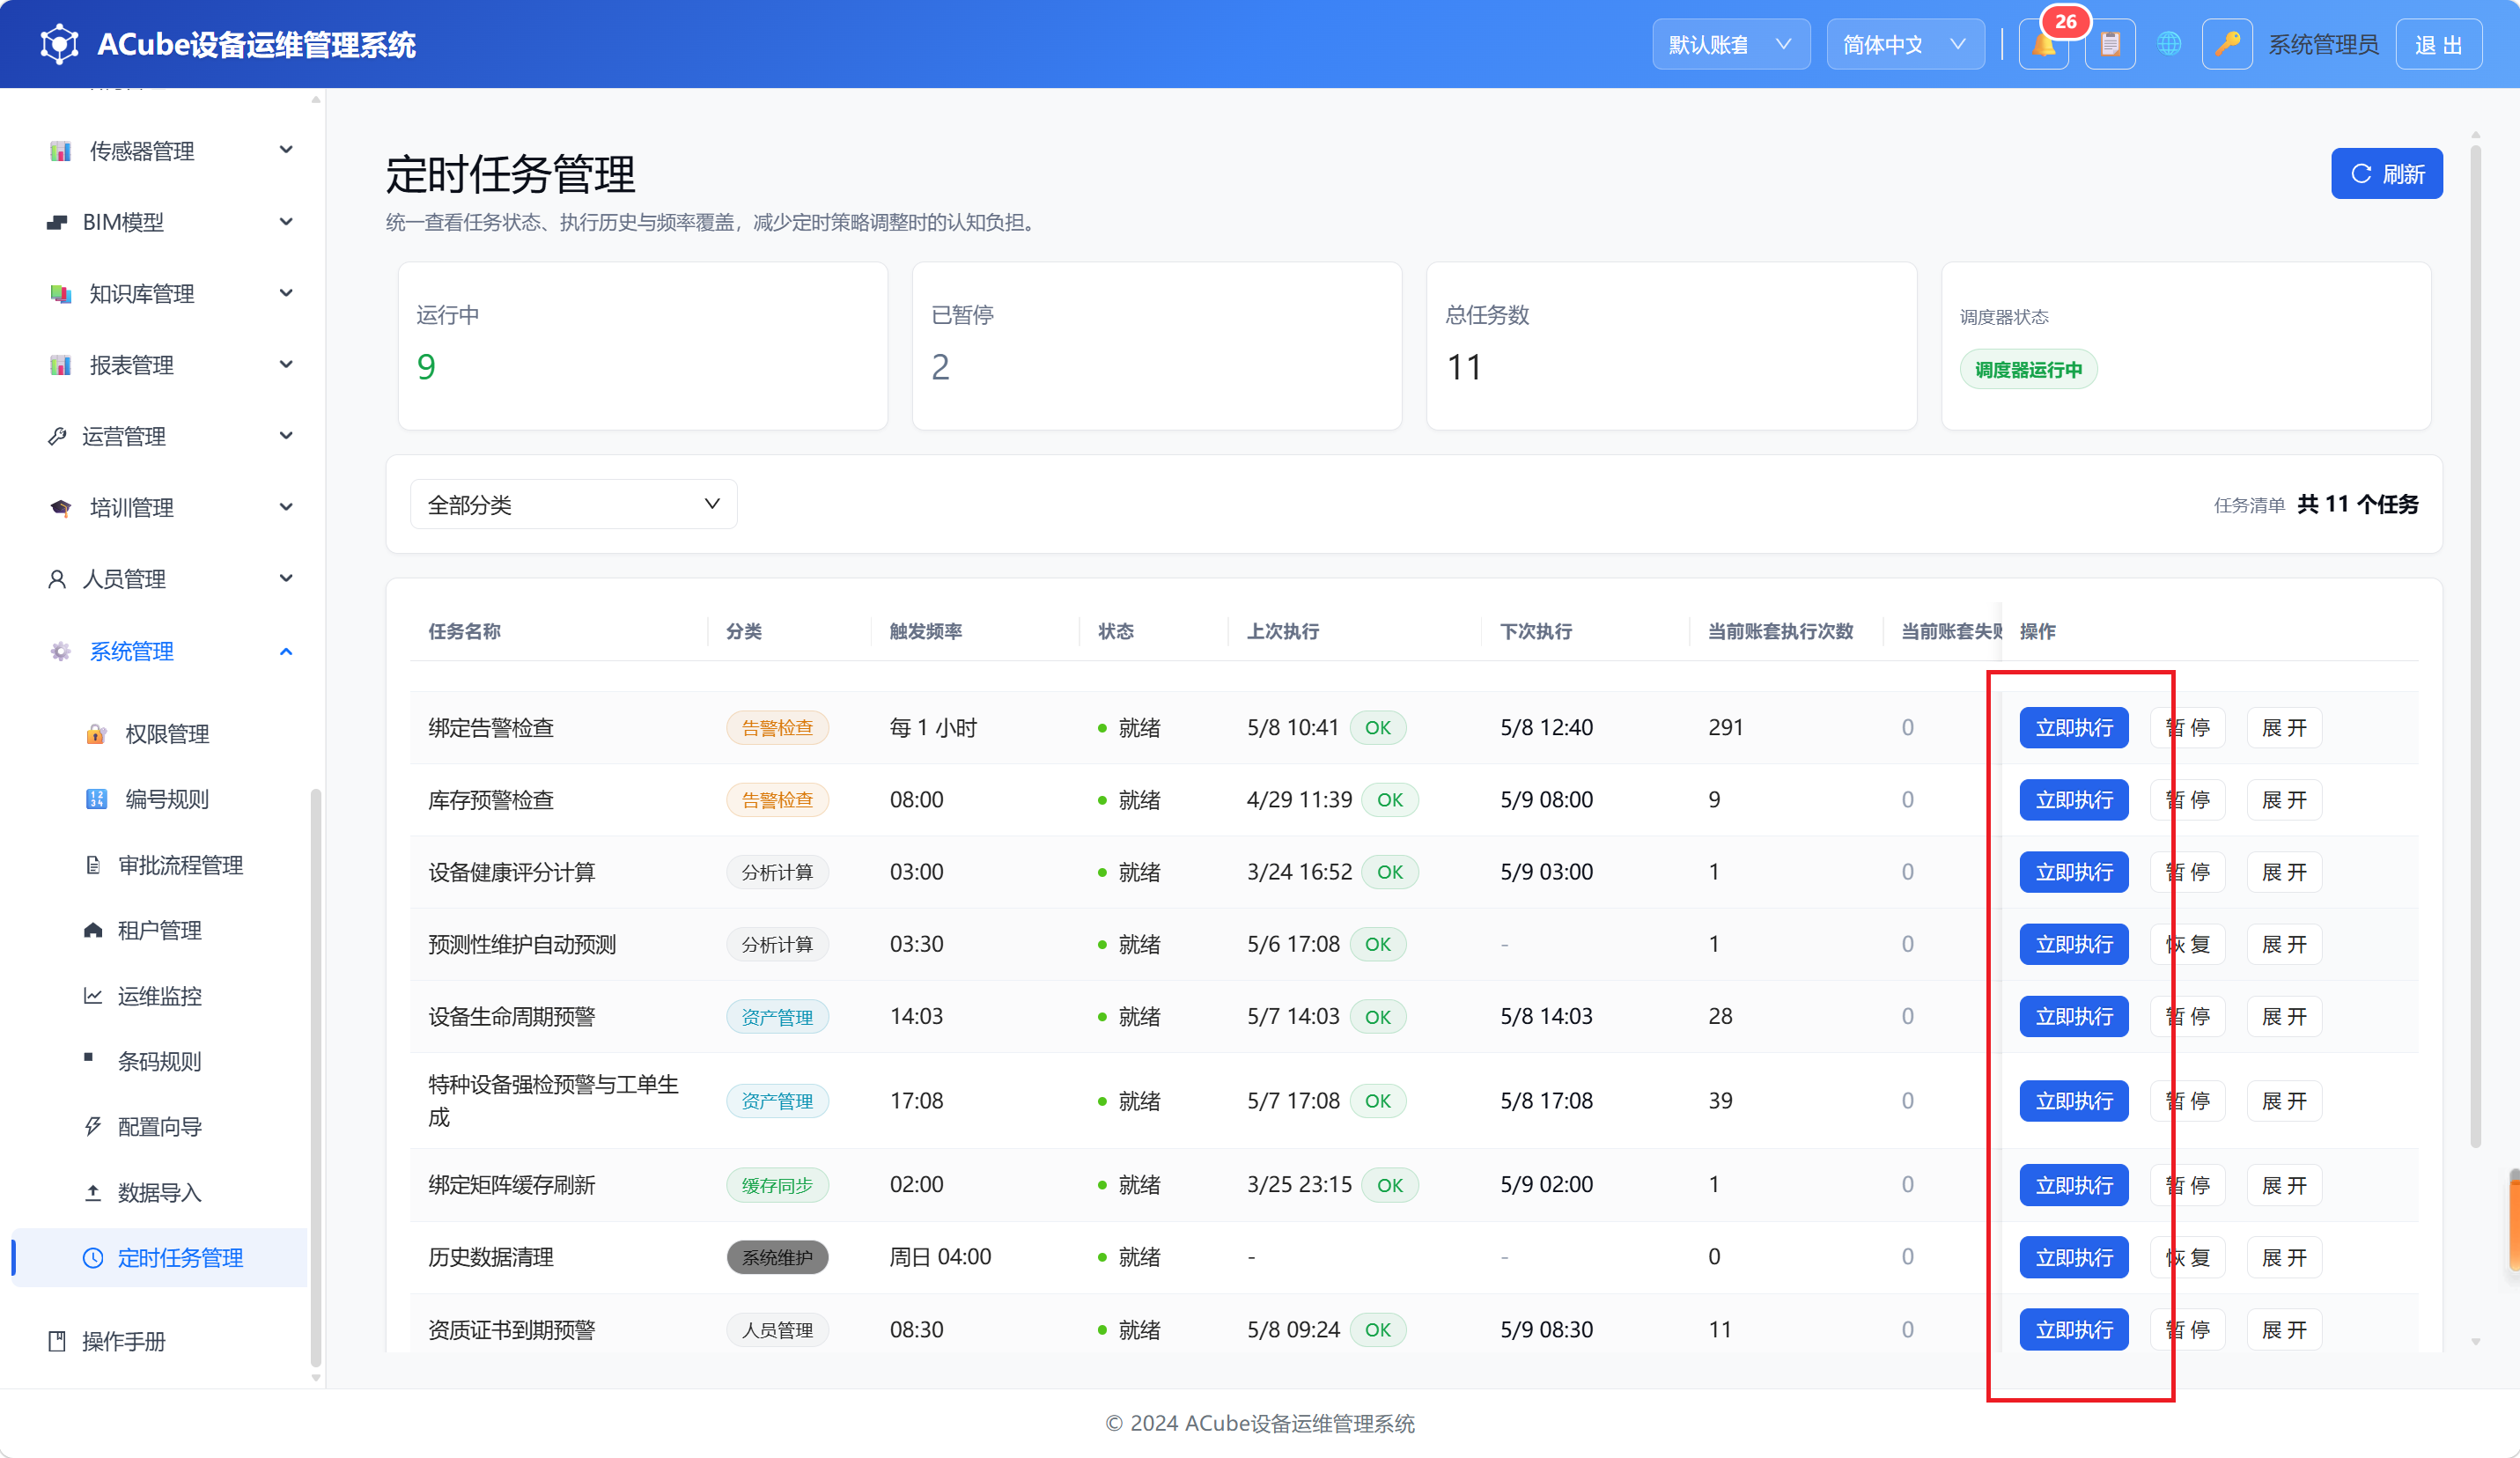Click the 刷新 button
Screen dimensions: 2520x1458
point(2386,174)
